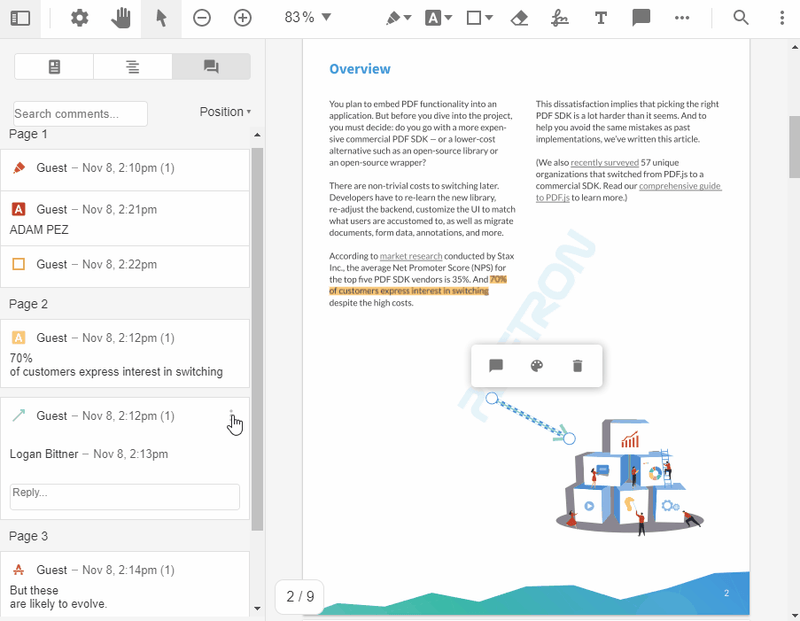Open the Position sort dropdown
The image size is (800, 621).
coord(225,112)
